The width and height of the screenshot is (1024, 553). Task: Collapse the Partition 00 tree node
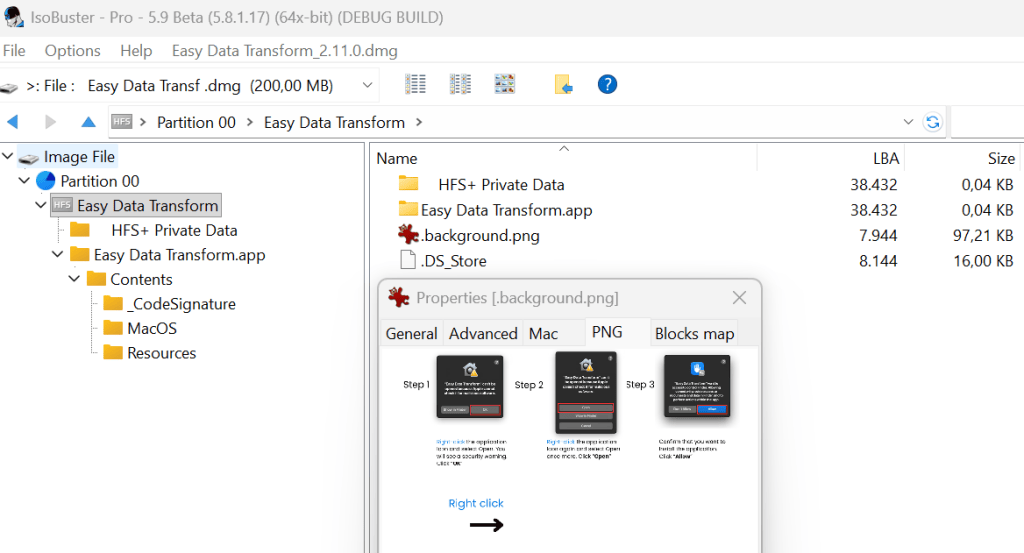point(24,180)
